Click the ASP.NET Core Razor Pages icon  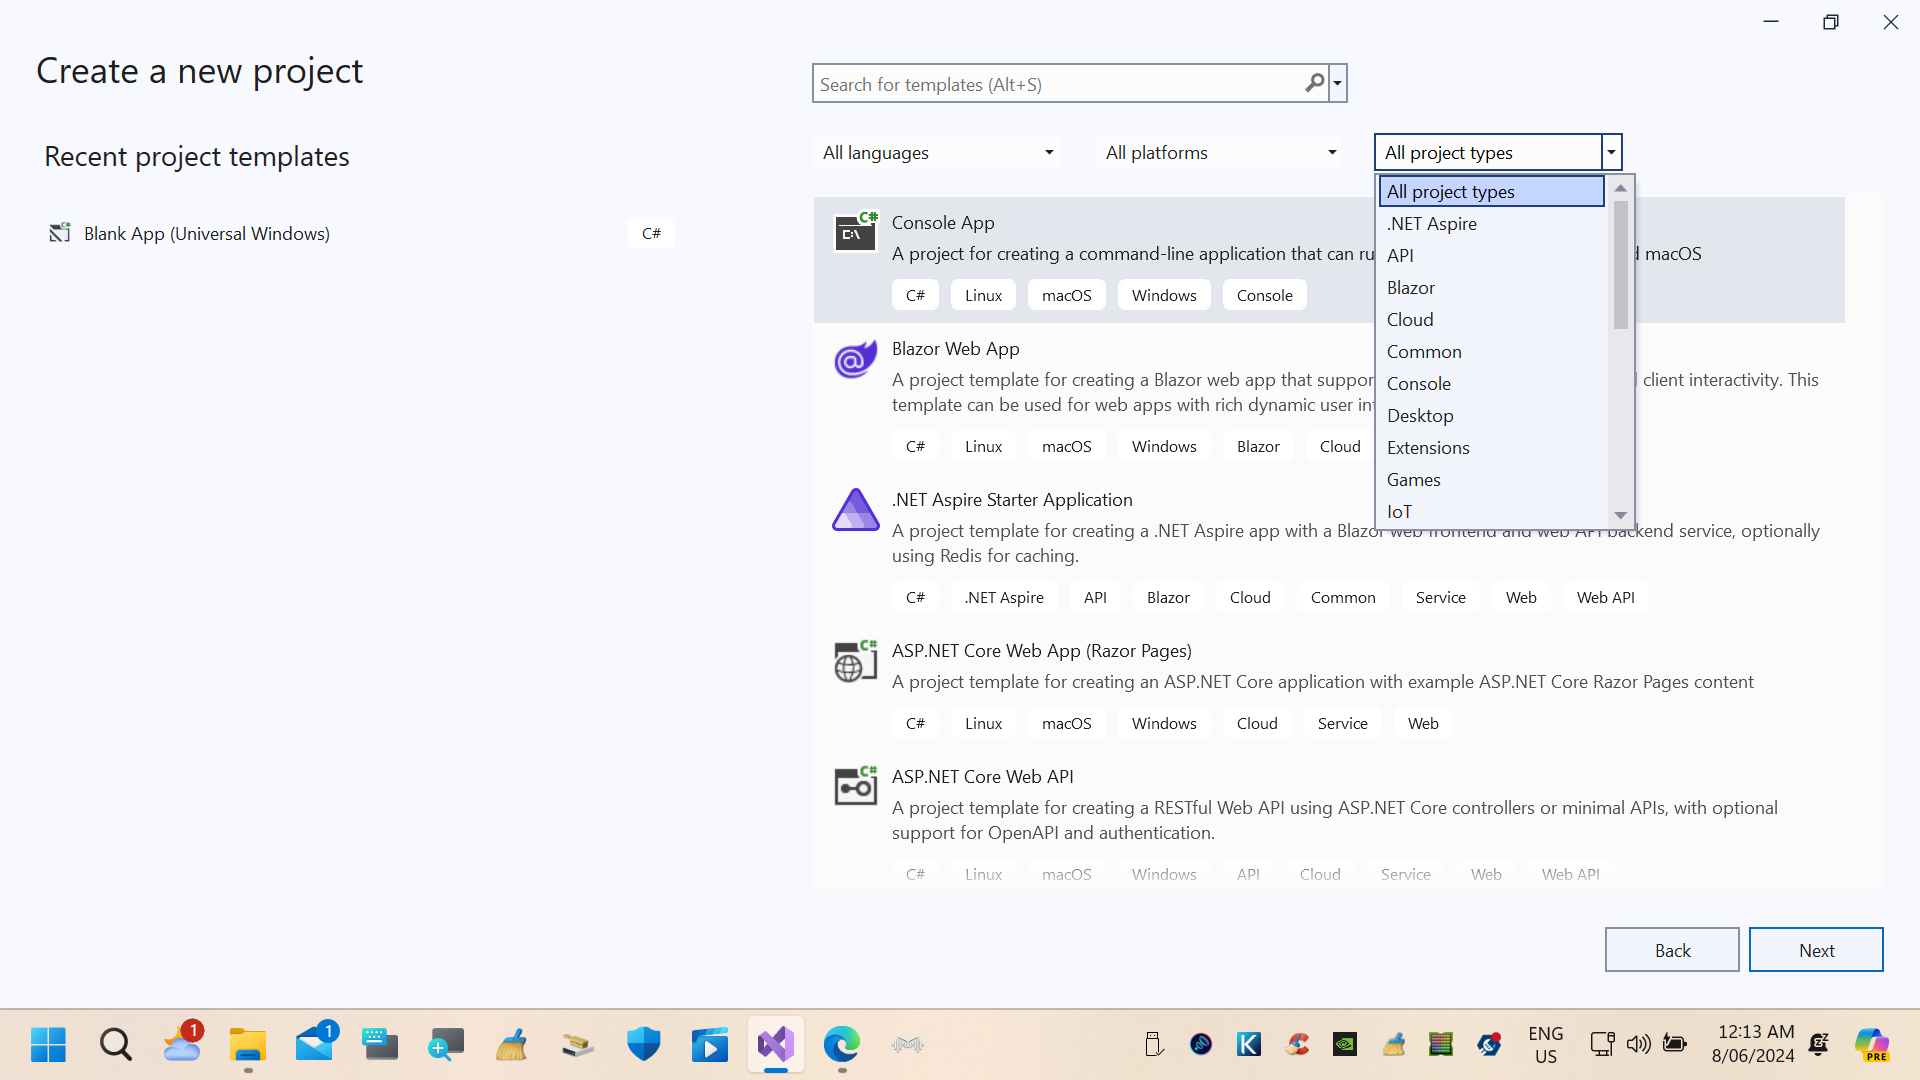855,661
